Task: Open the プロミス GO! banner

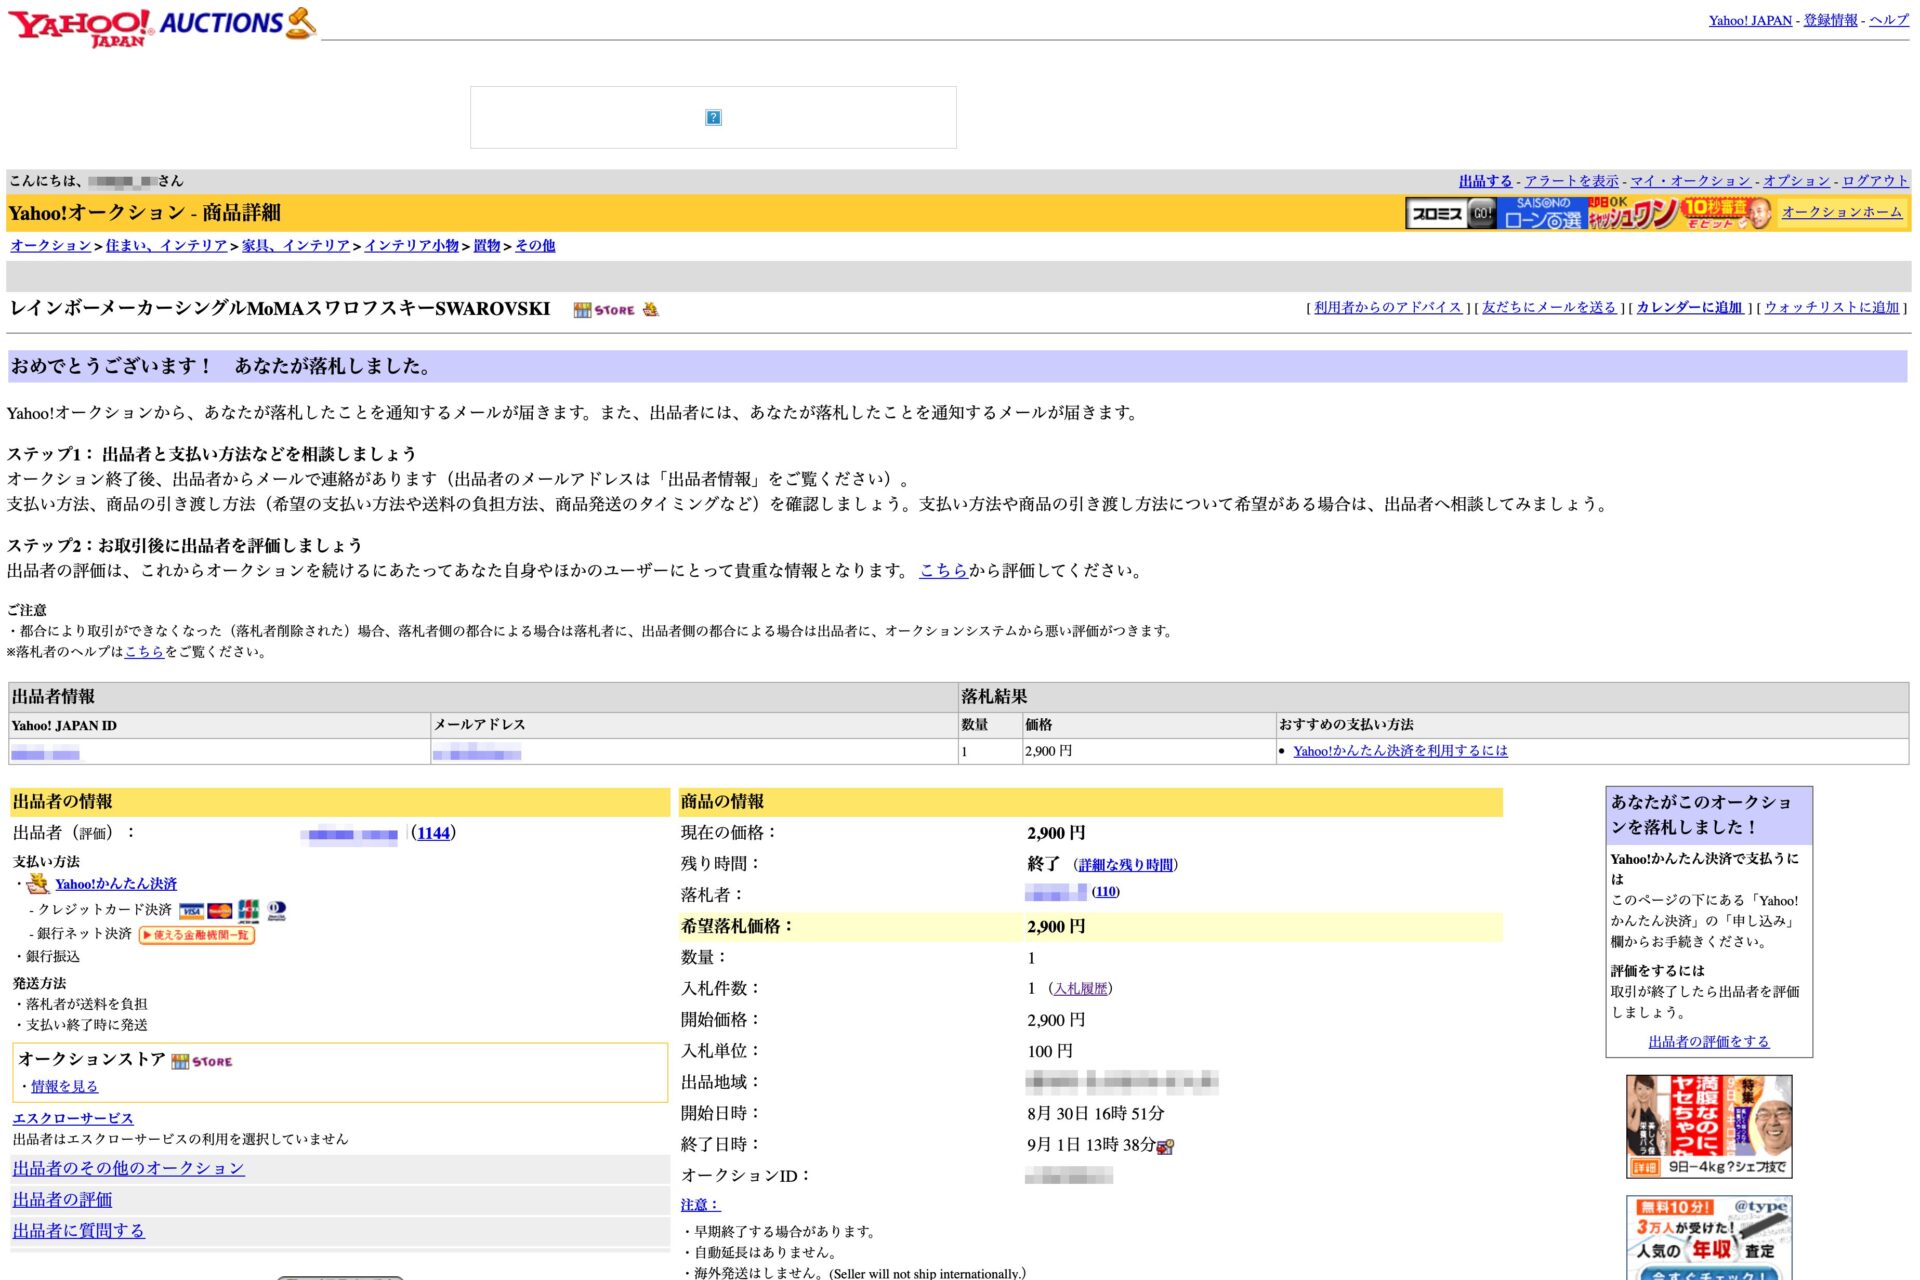Action: pos(1451,213)
